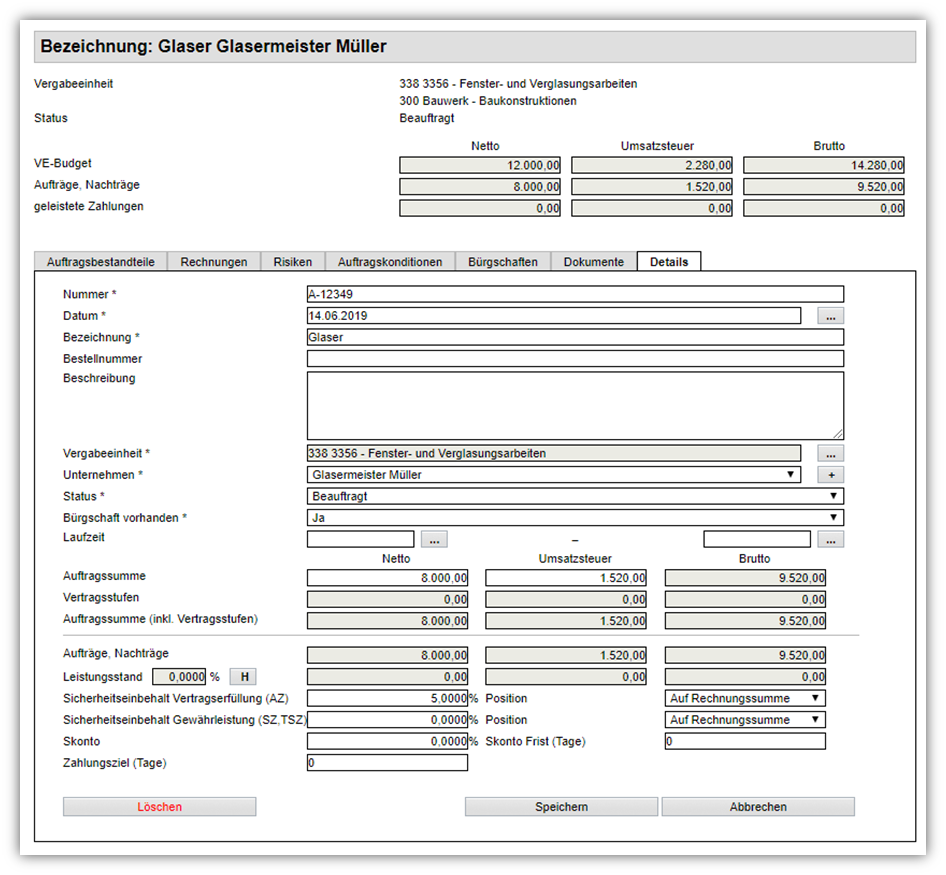
Task: Click the VE-Budget Umsatzsteuer value 2.280,00
Action: (652, 165)
